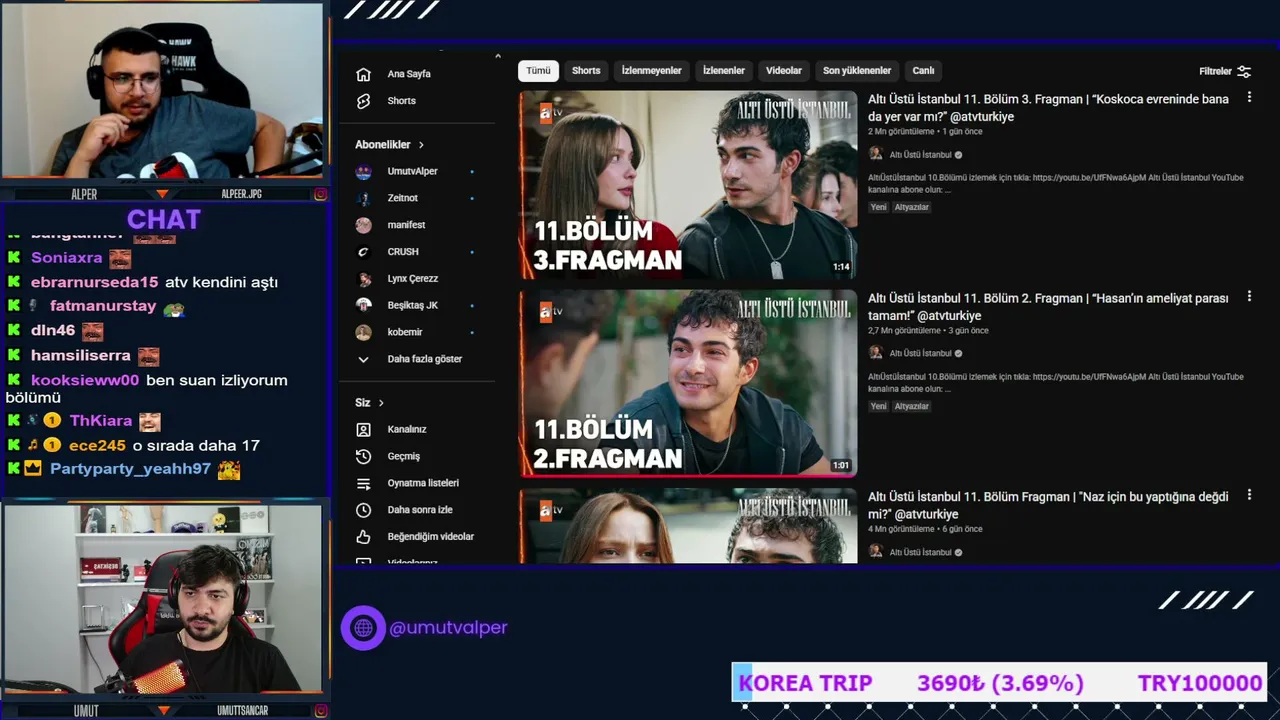Open the Beğendiğim videolar thumbs-up icon
The height and width of the screenshot is (720, 1280).
pos(364,537)
